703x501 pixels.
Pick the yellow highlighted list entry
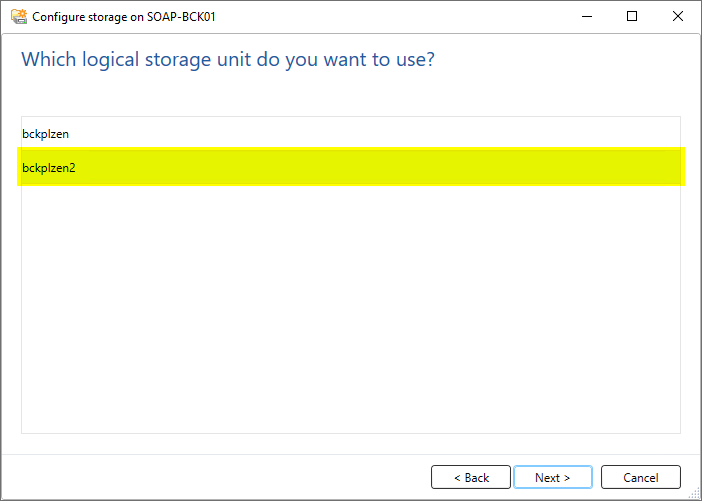click(x=351, y=167)
